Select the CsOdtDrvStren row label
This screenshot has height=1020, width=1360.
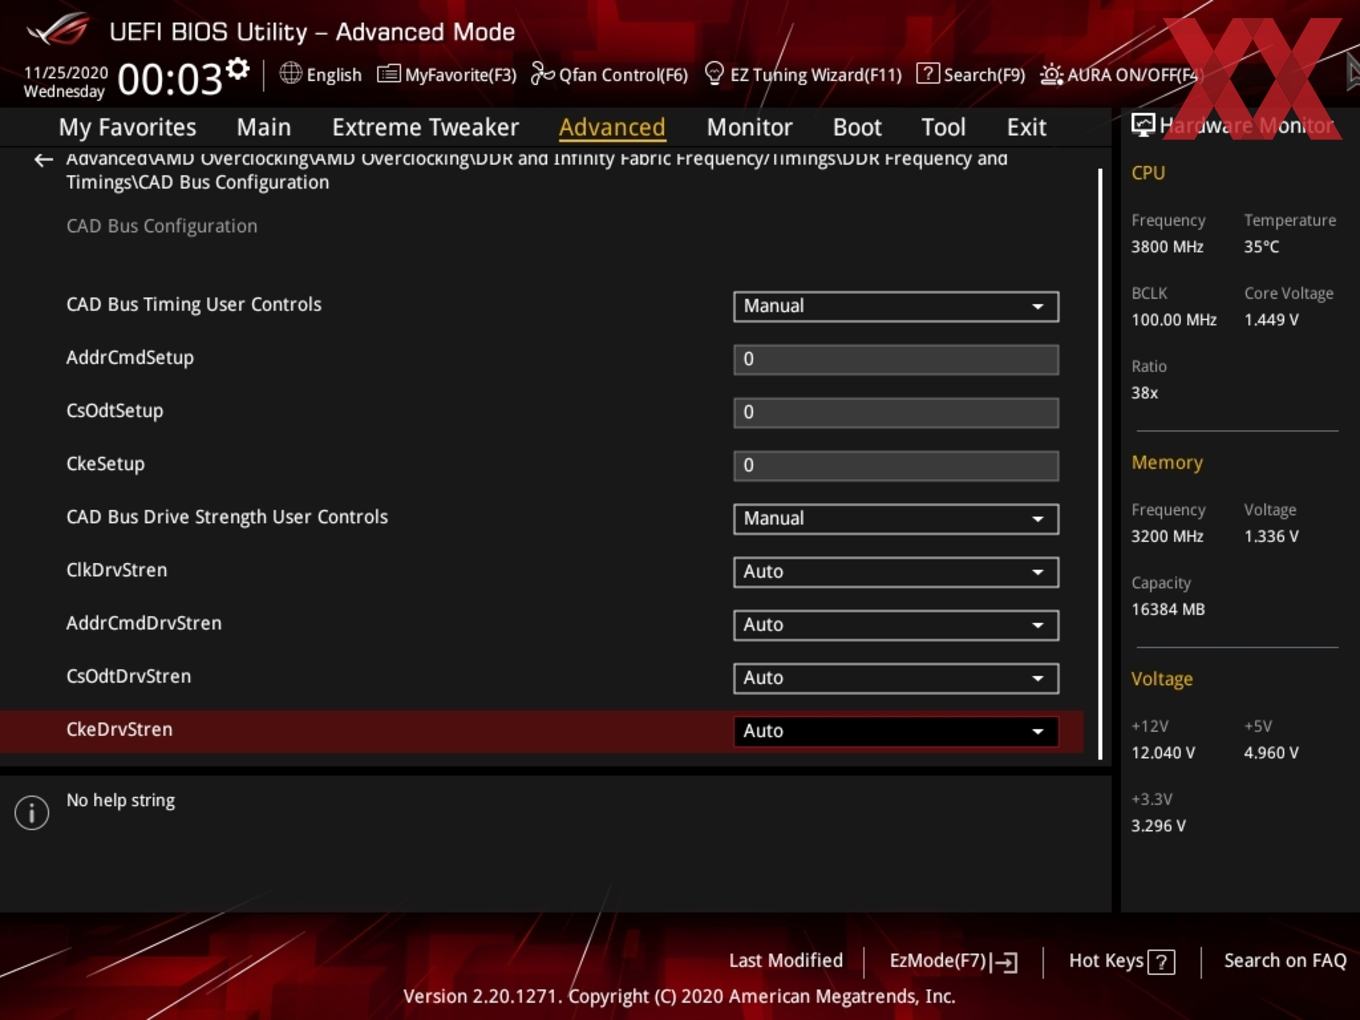tap(128, 676)
